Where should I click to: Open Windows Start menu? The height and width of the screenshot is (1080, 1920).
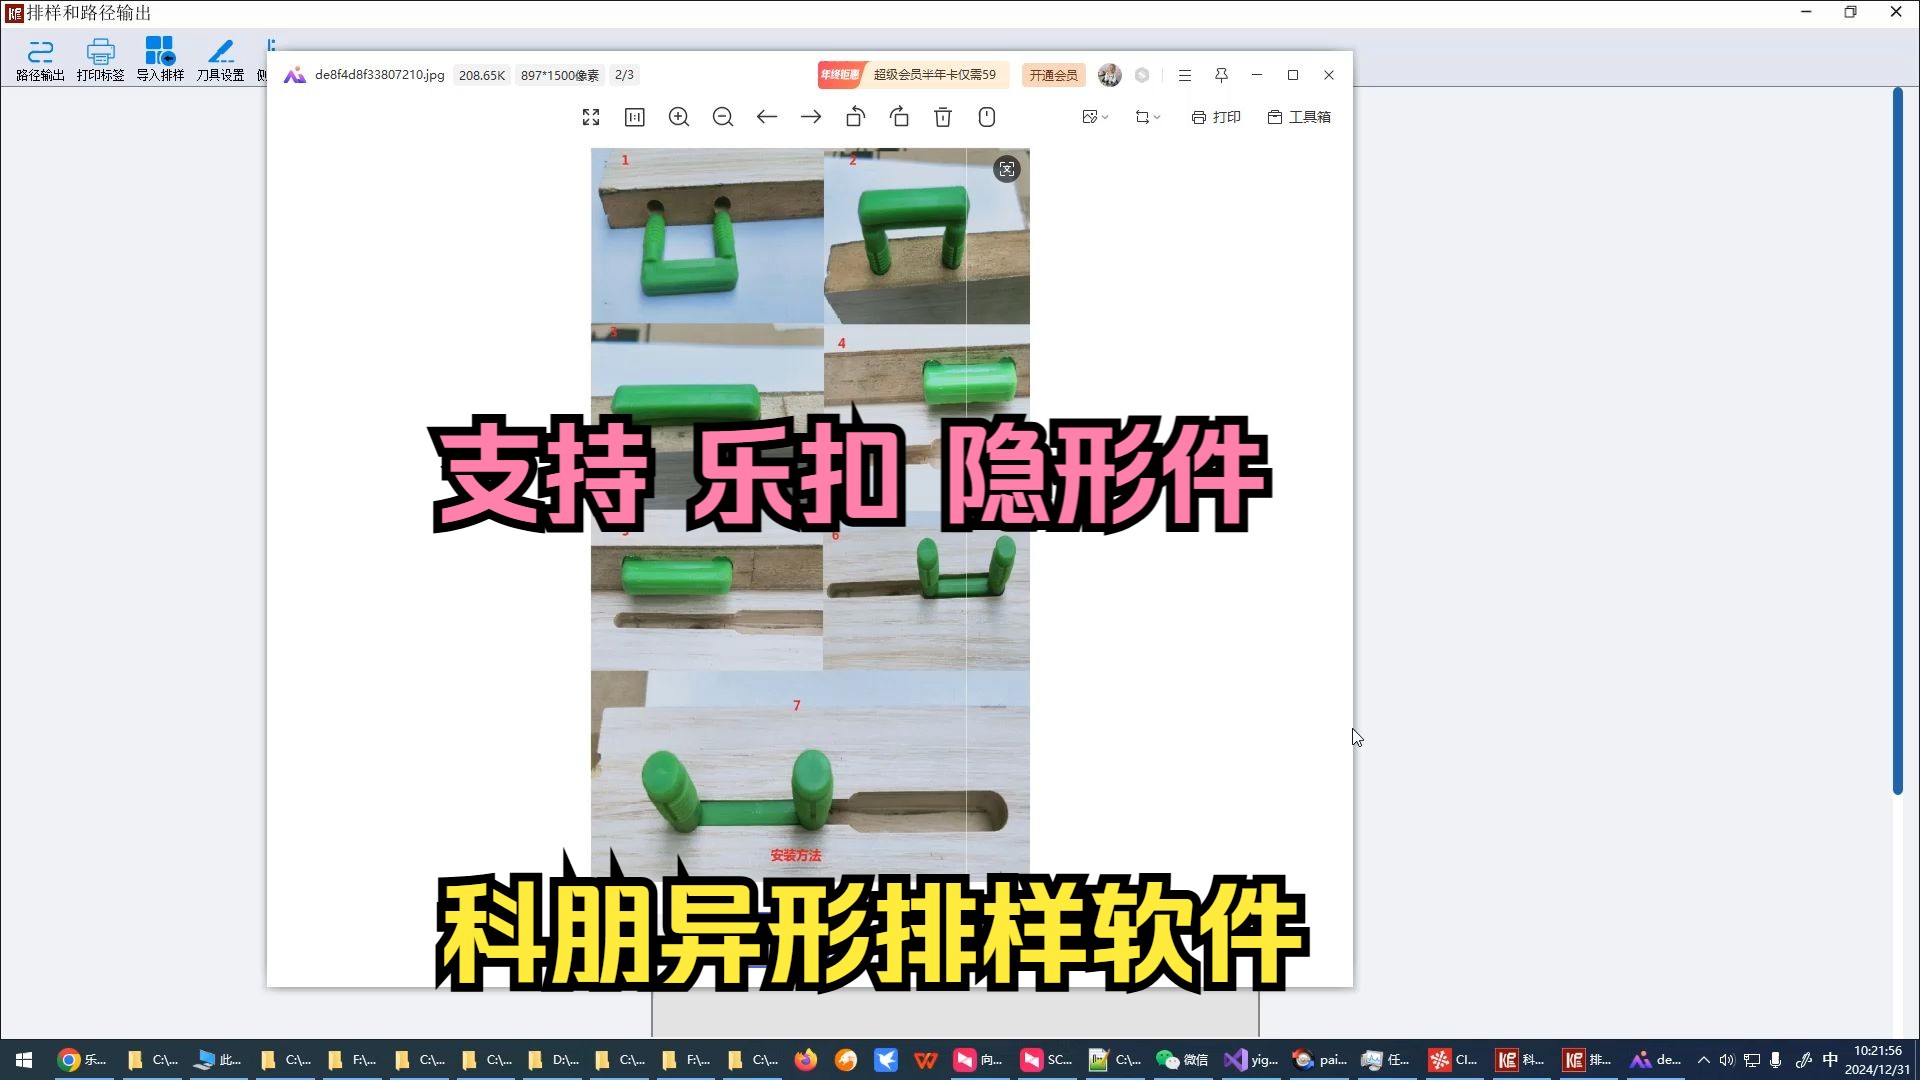coord(24,1060)
